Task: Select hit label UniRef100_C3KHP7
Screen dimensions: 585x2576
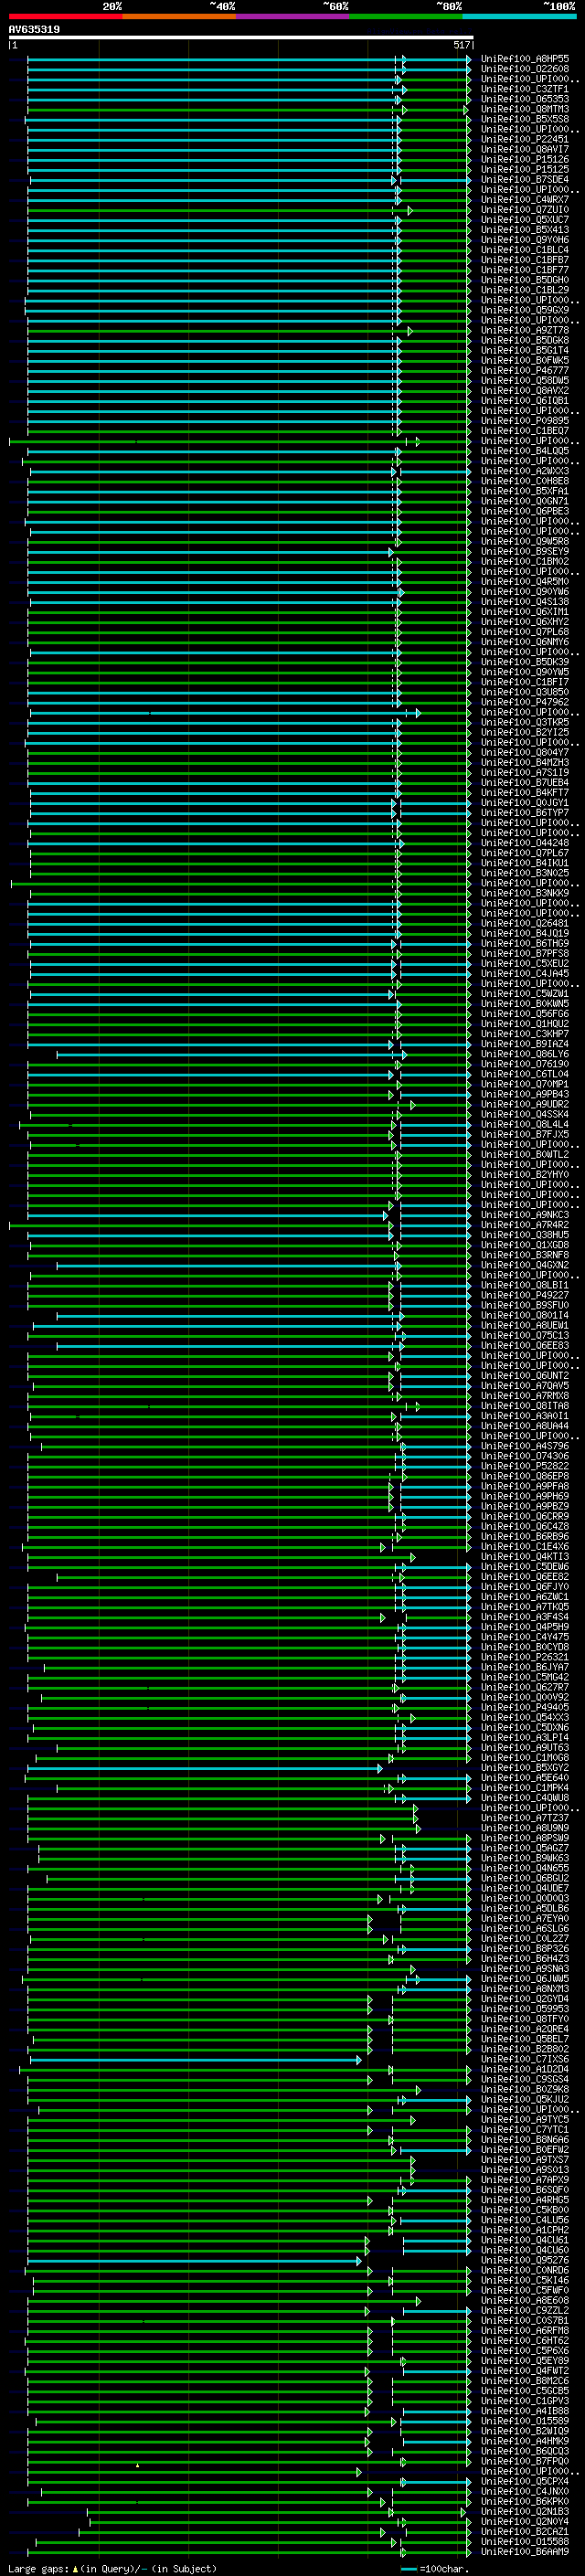Action: (x=525, y=1034)
